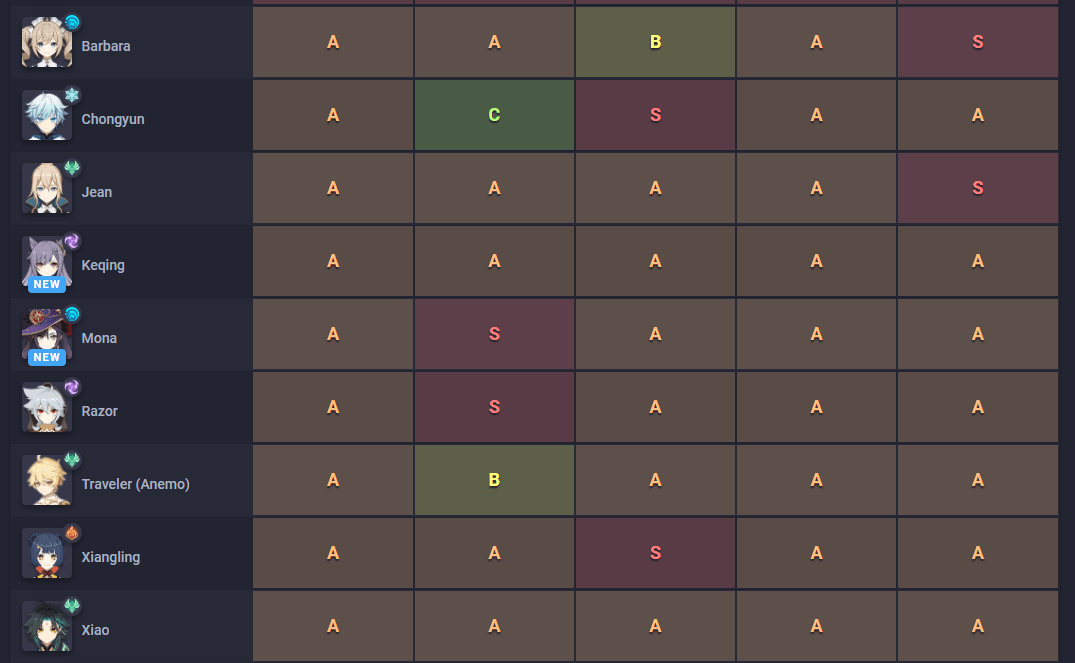Click the NEW badge on Mona

point(47,357)
